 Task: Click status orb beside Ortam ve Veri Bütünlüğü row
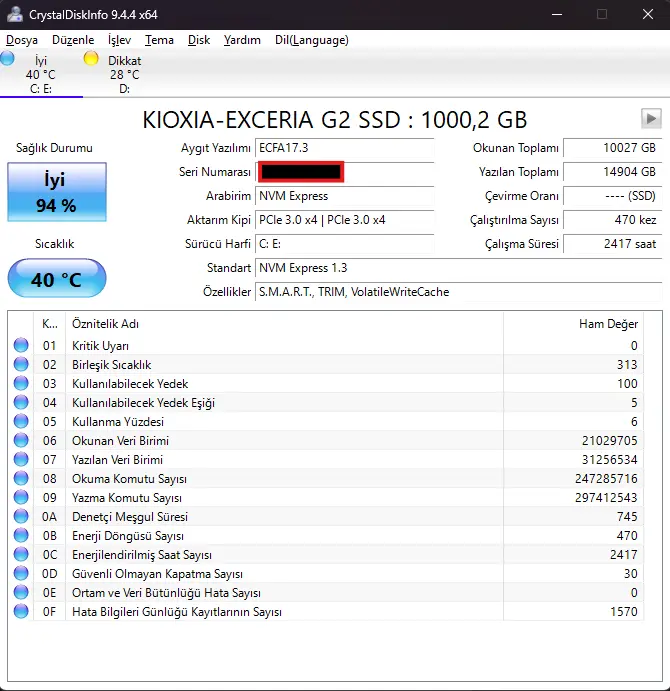coord(21,592)
